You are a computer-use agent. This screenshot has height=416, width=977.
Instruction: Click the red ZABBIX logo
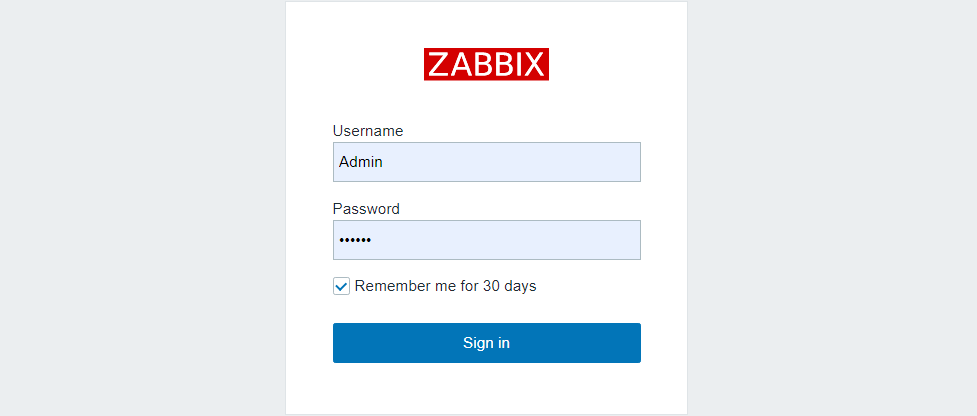tap(486, 64)
